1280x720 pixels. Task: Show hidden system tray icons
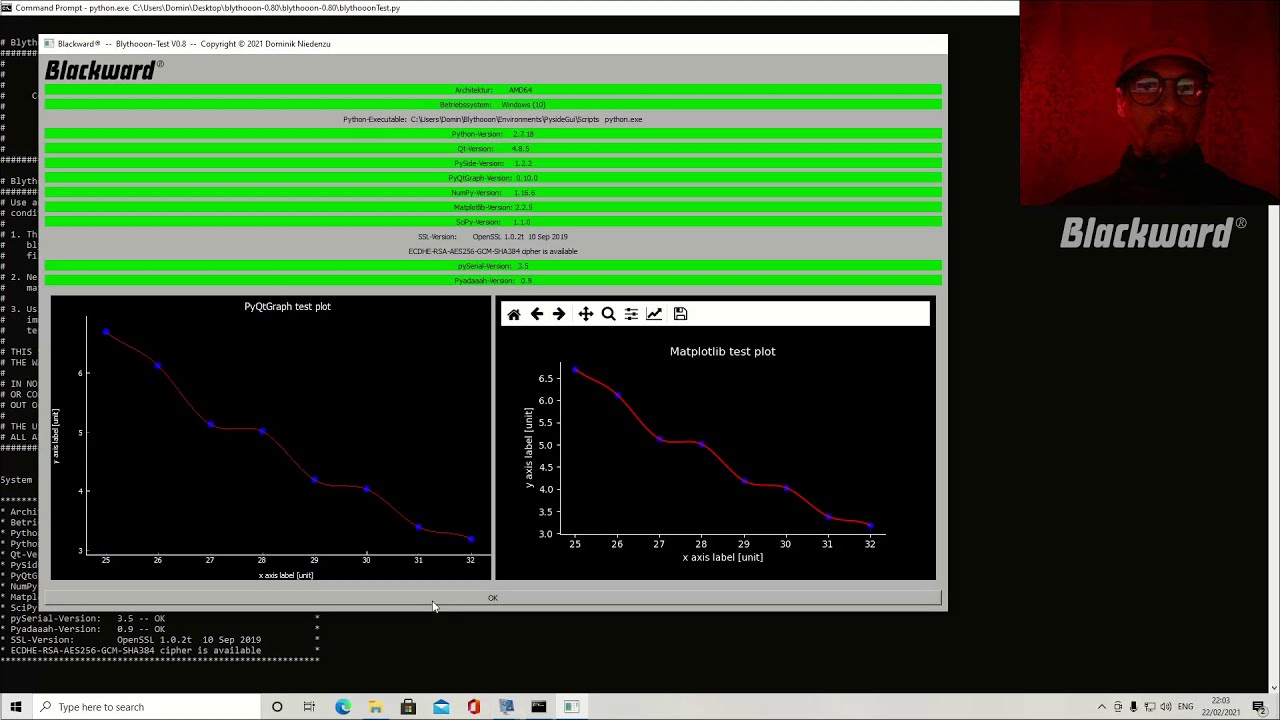click(x=1102, y=707)
